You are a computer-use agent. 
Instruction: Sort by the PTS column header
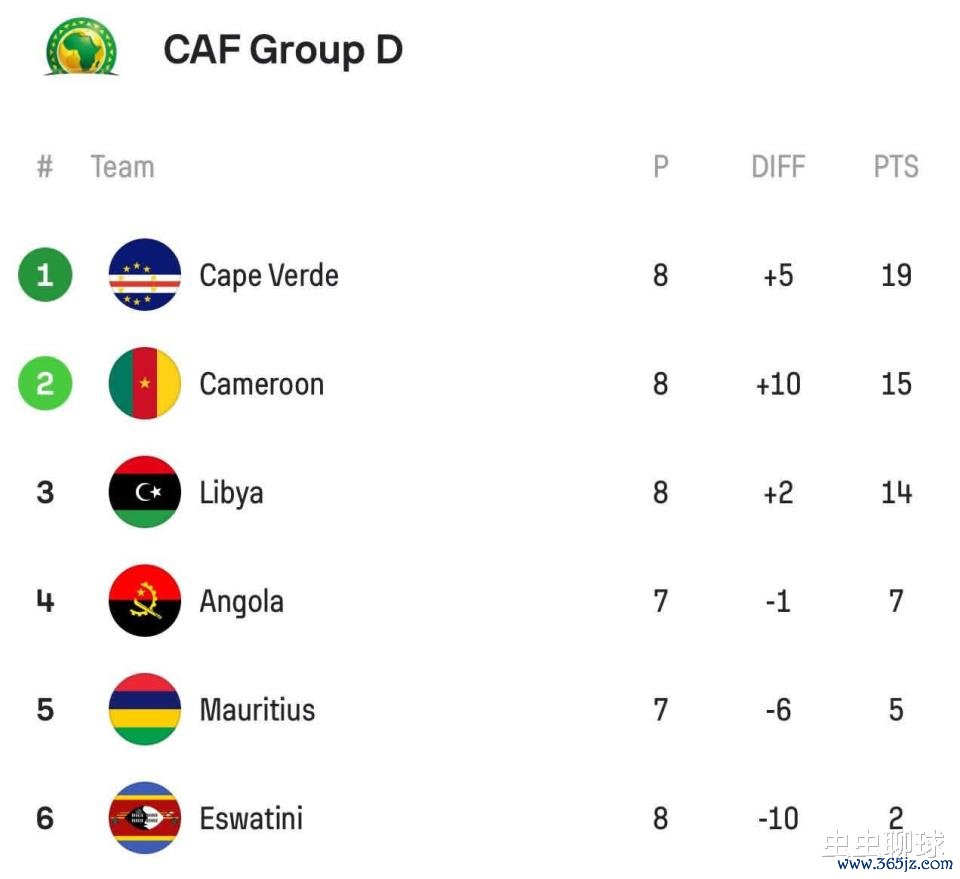click(896, 166)
